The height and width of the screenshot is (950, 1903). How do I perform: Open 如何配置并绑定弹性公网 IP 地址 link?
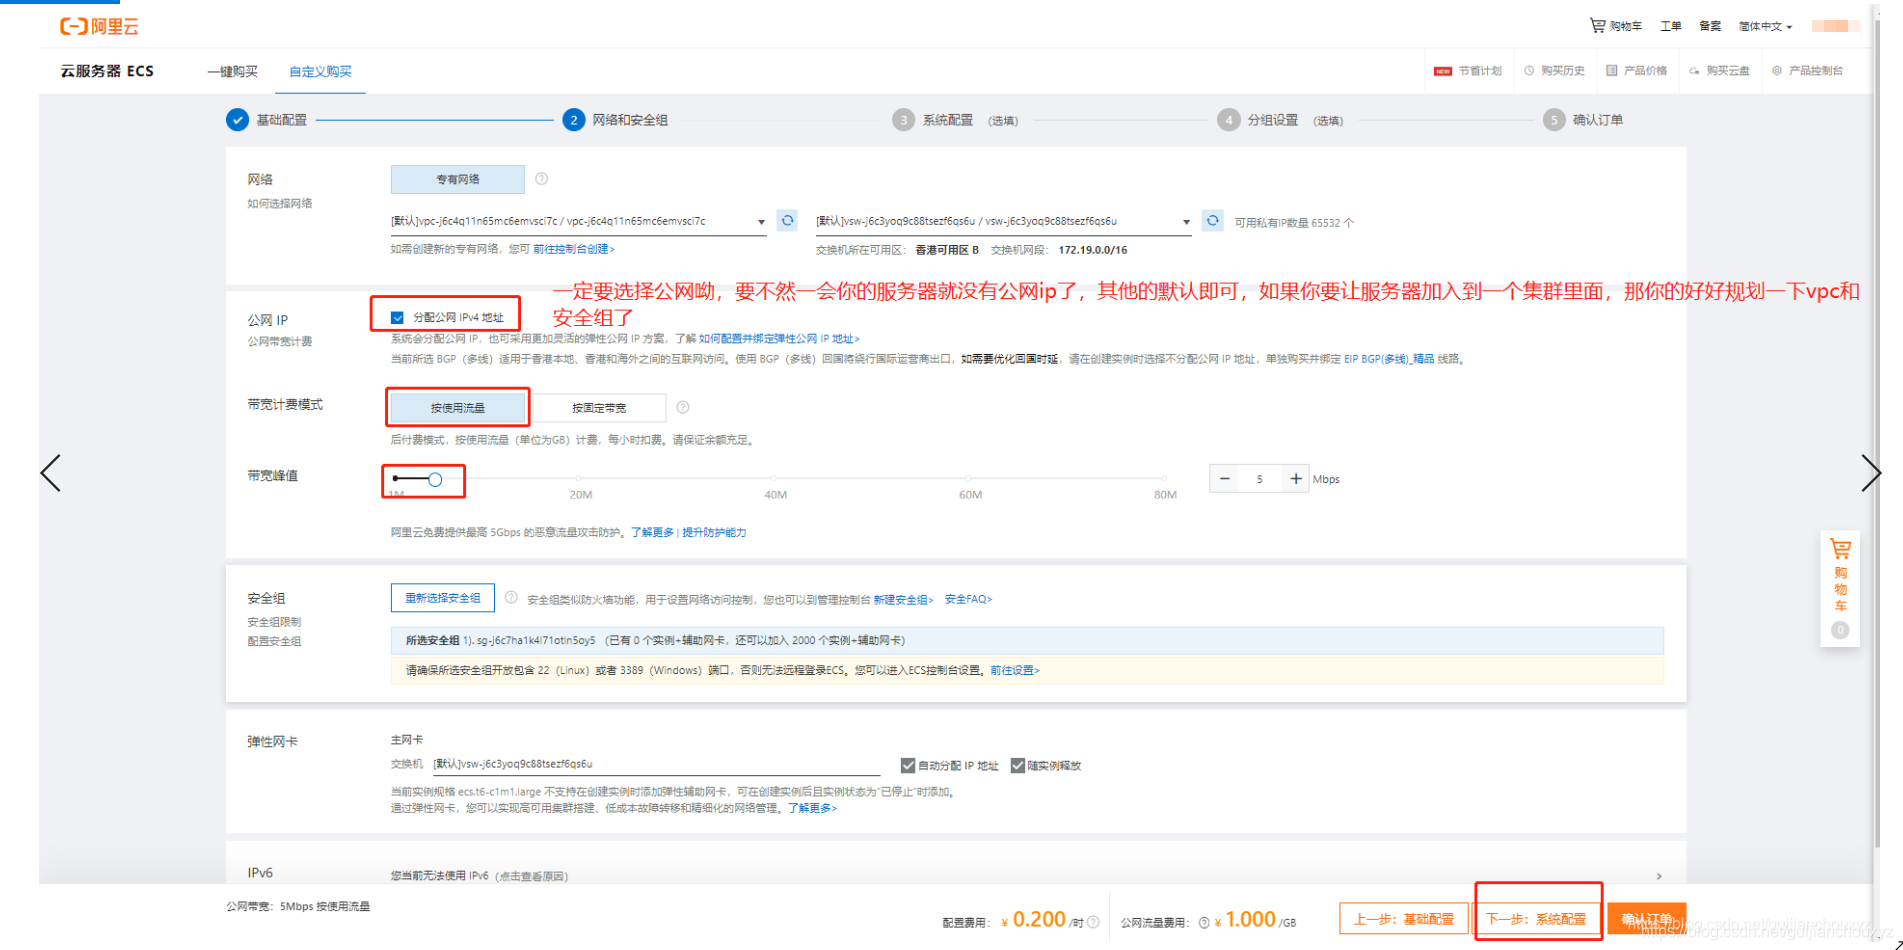[779, 339]
